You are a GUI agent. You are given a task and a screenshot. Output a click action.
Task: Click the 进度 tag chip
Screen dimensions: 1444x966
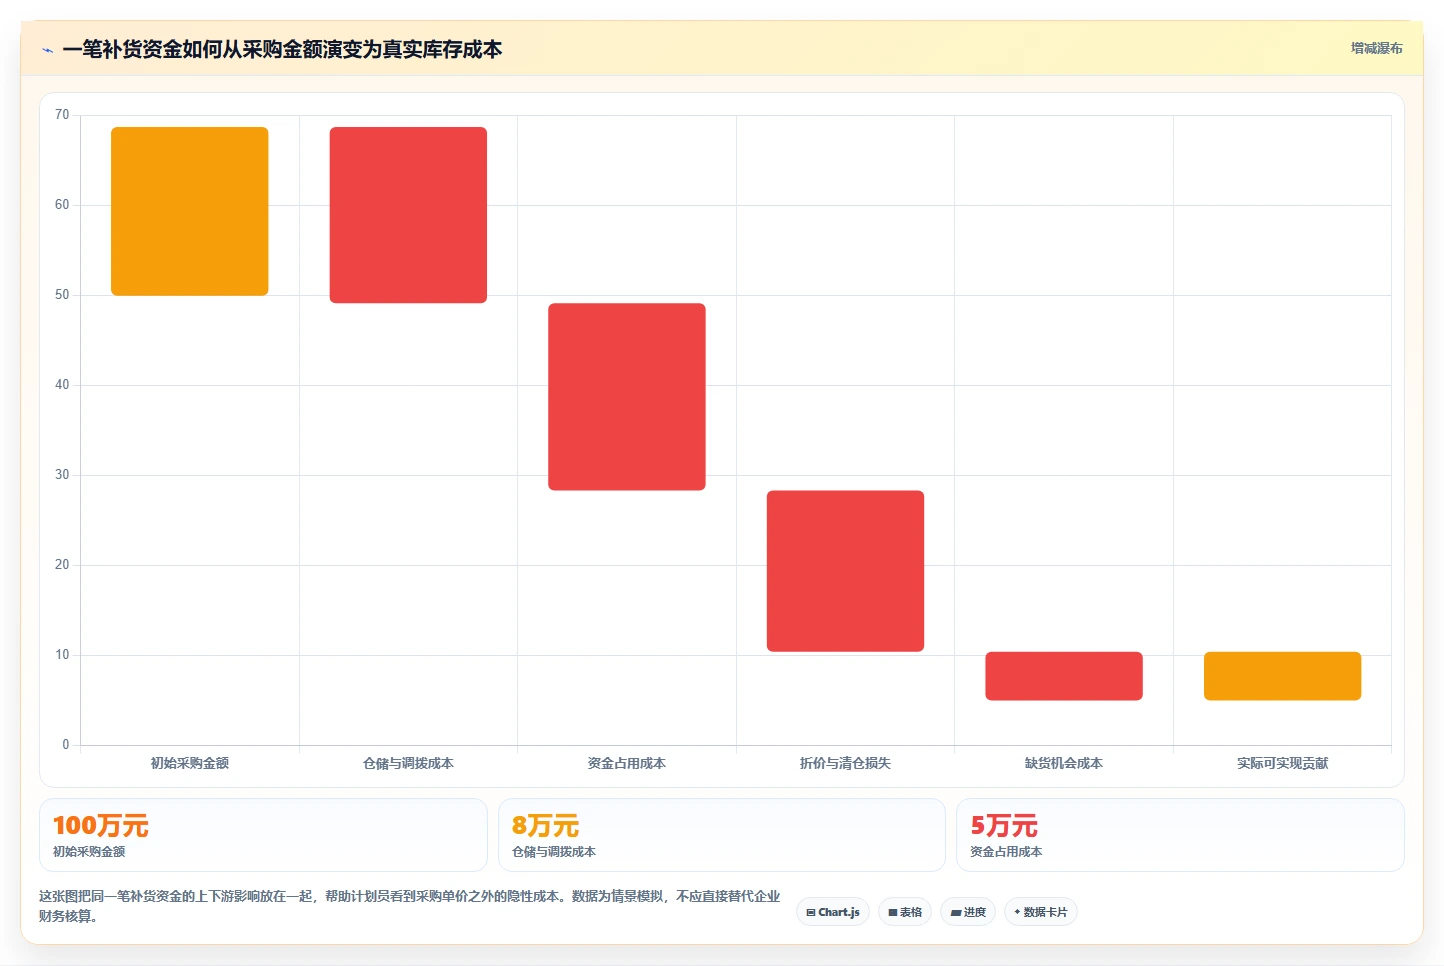[968, 912]
